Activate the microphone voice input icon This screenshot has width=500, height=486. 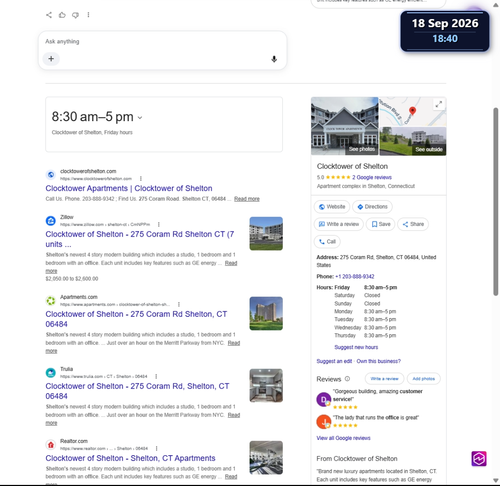pos(274,59)
